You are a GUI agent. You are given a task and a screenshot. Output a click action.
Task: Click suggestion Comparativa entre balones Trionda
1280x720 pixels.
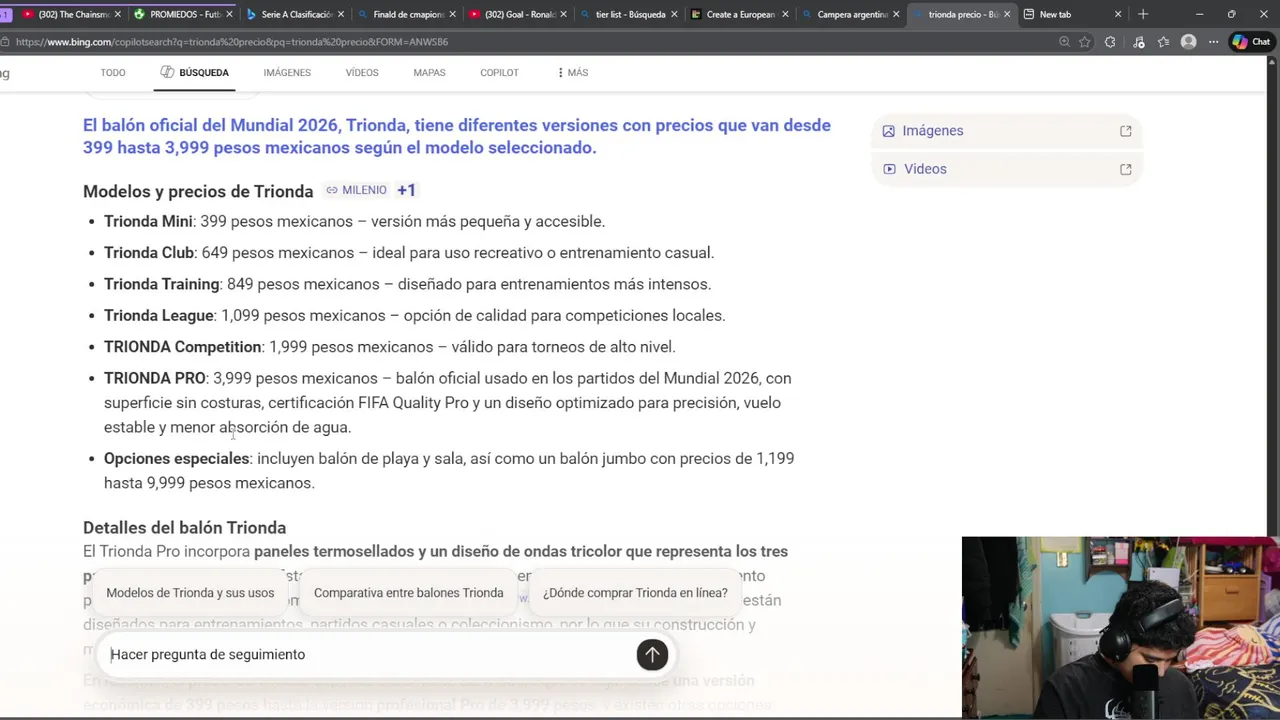point(408,593)
